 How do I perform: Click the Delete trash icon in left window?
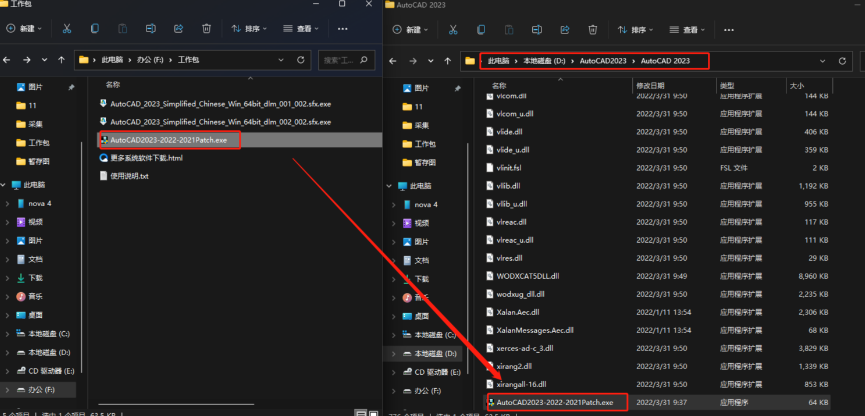(x=206, y=29)
